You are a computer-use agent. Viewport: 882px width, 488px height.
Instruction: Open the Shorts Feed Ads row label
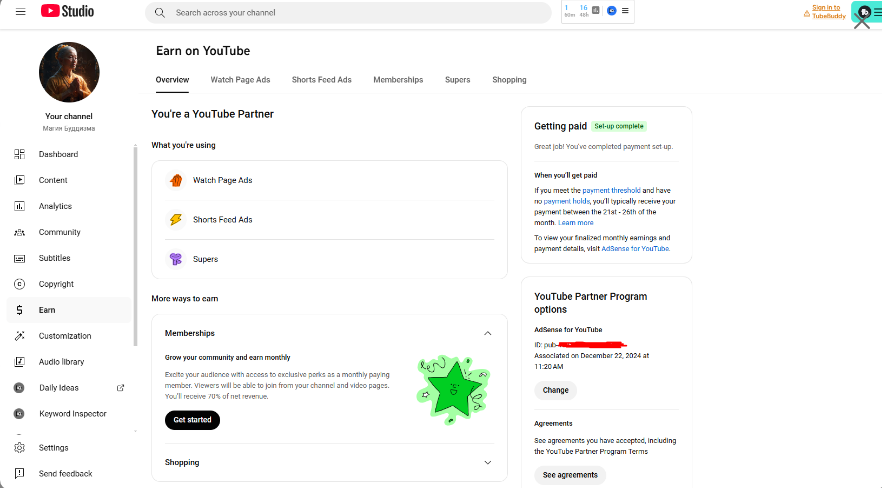point(223,220)
